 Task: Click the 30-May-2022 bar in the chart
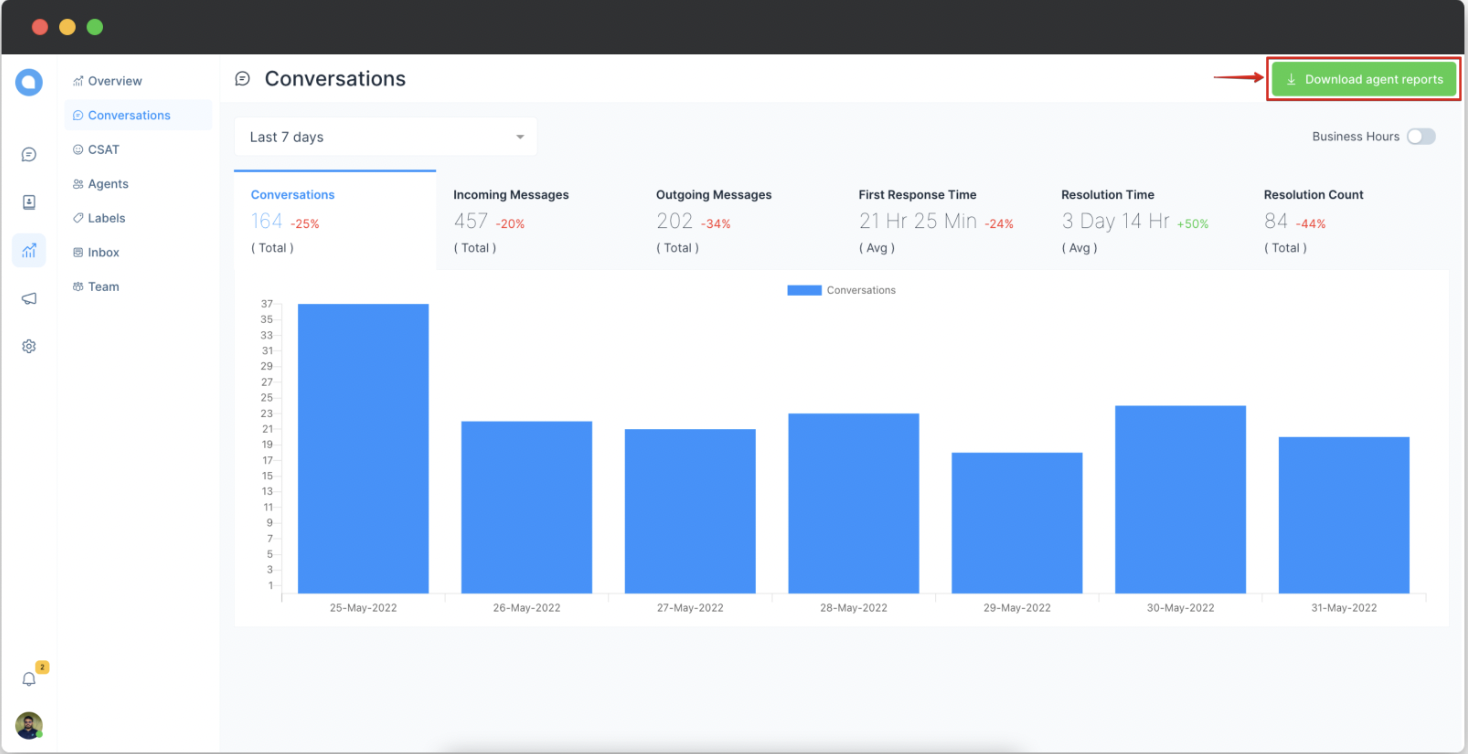(1180, 499)
